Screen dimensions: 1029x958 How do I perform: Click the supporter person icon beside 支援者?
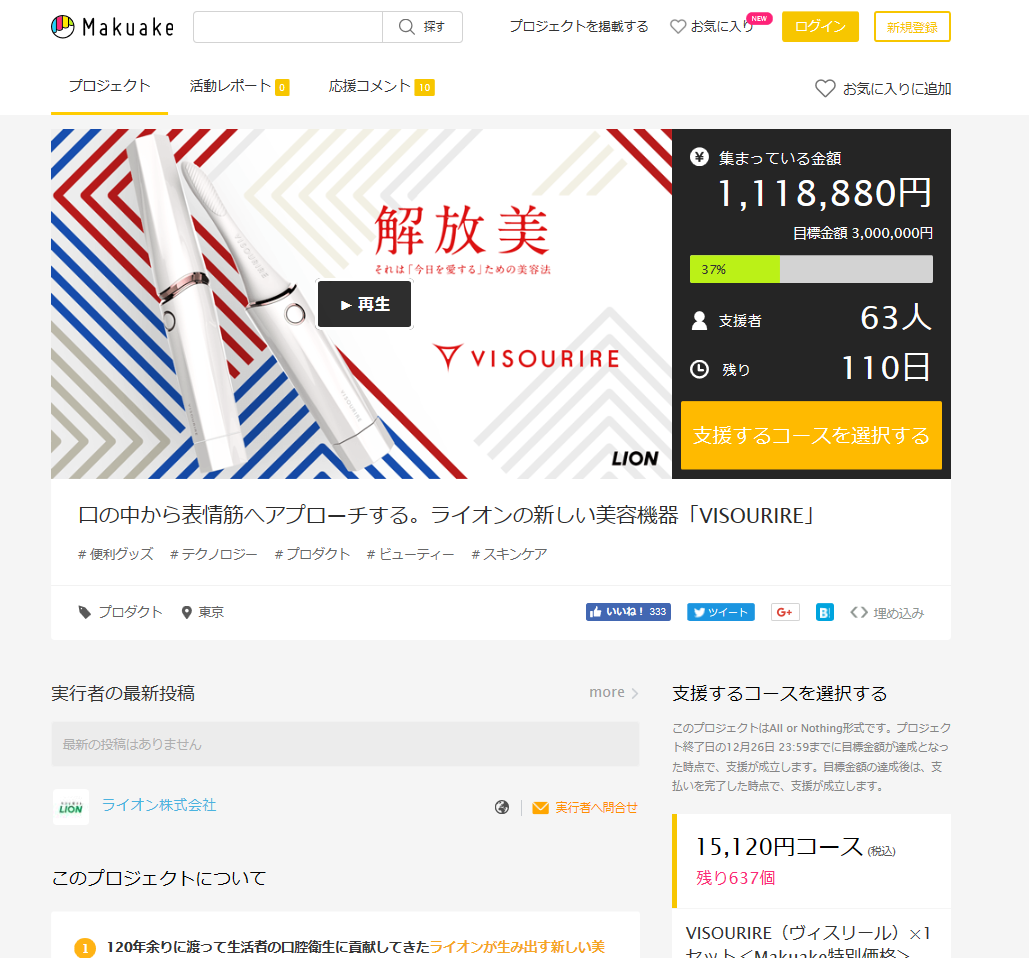[700, 320]
